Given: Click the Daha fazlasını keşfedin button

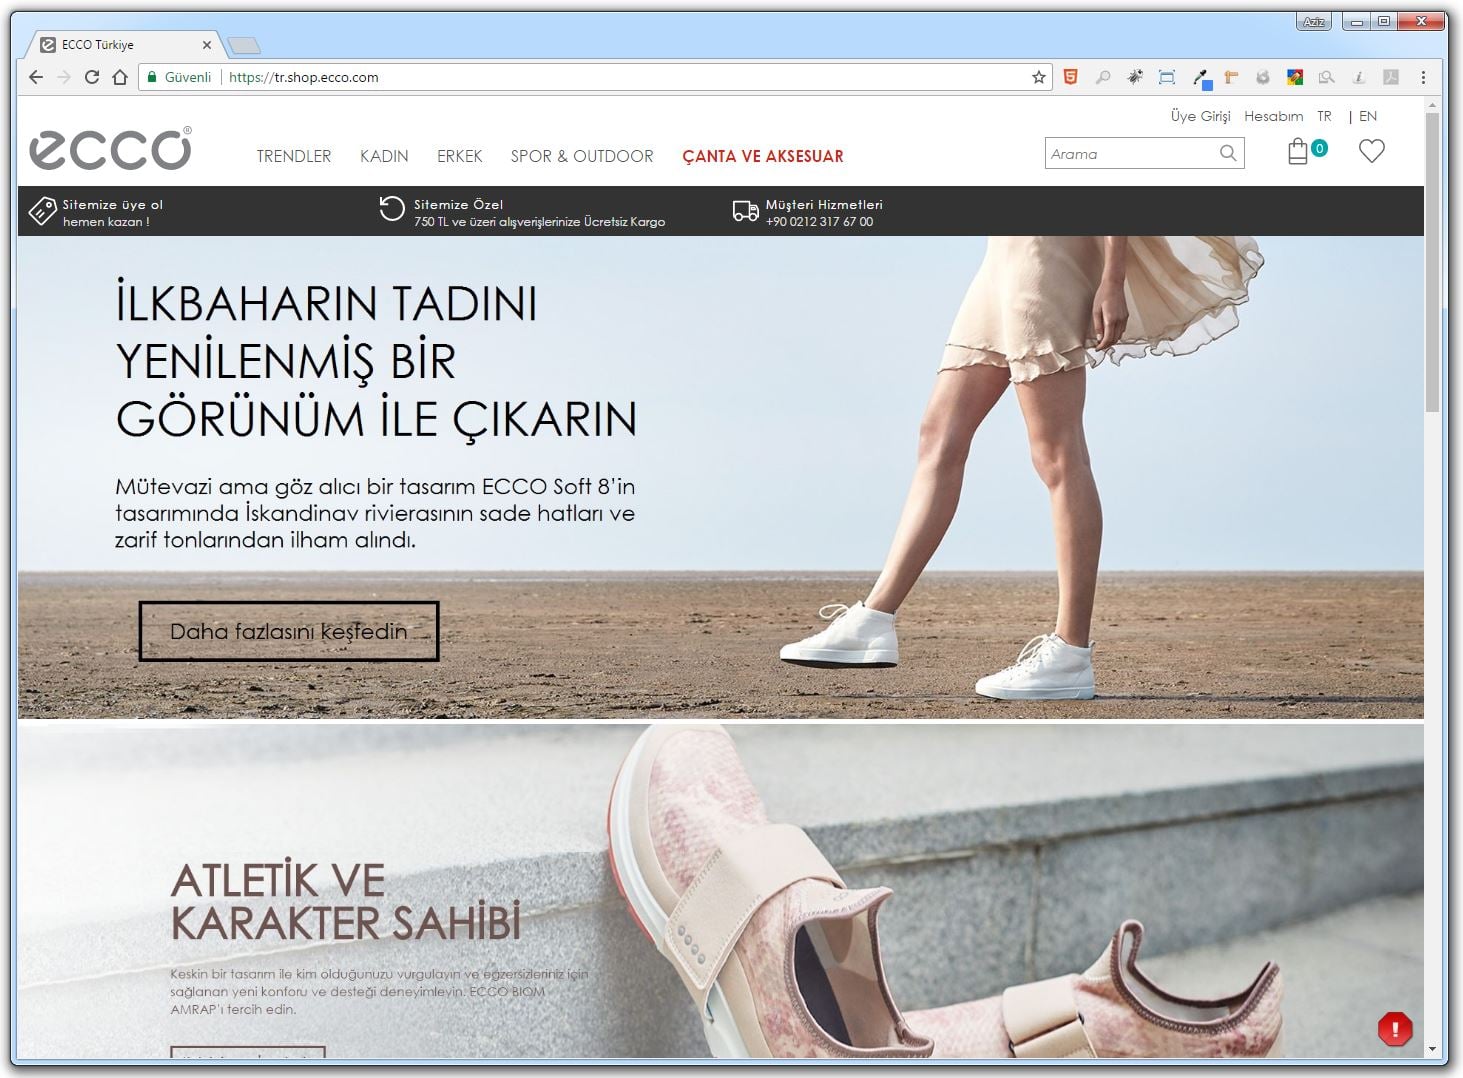Looking at the screenshot, I should pyautogui.click(x=288, y=631).
